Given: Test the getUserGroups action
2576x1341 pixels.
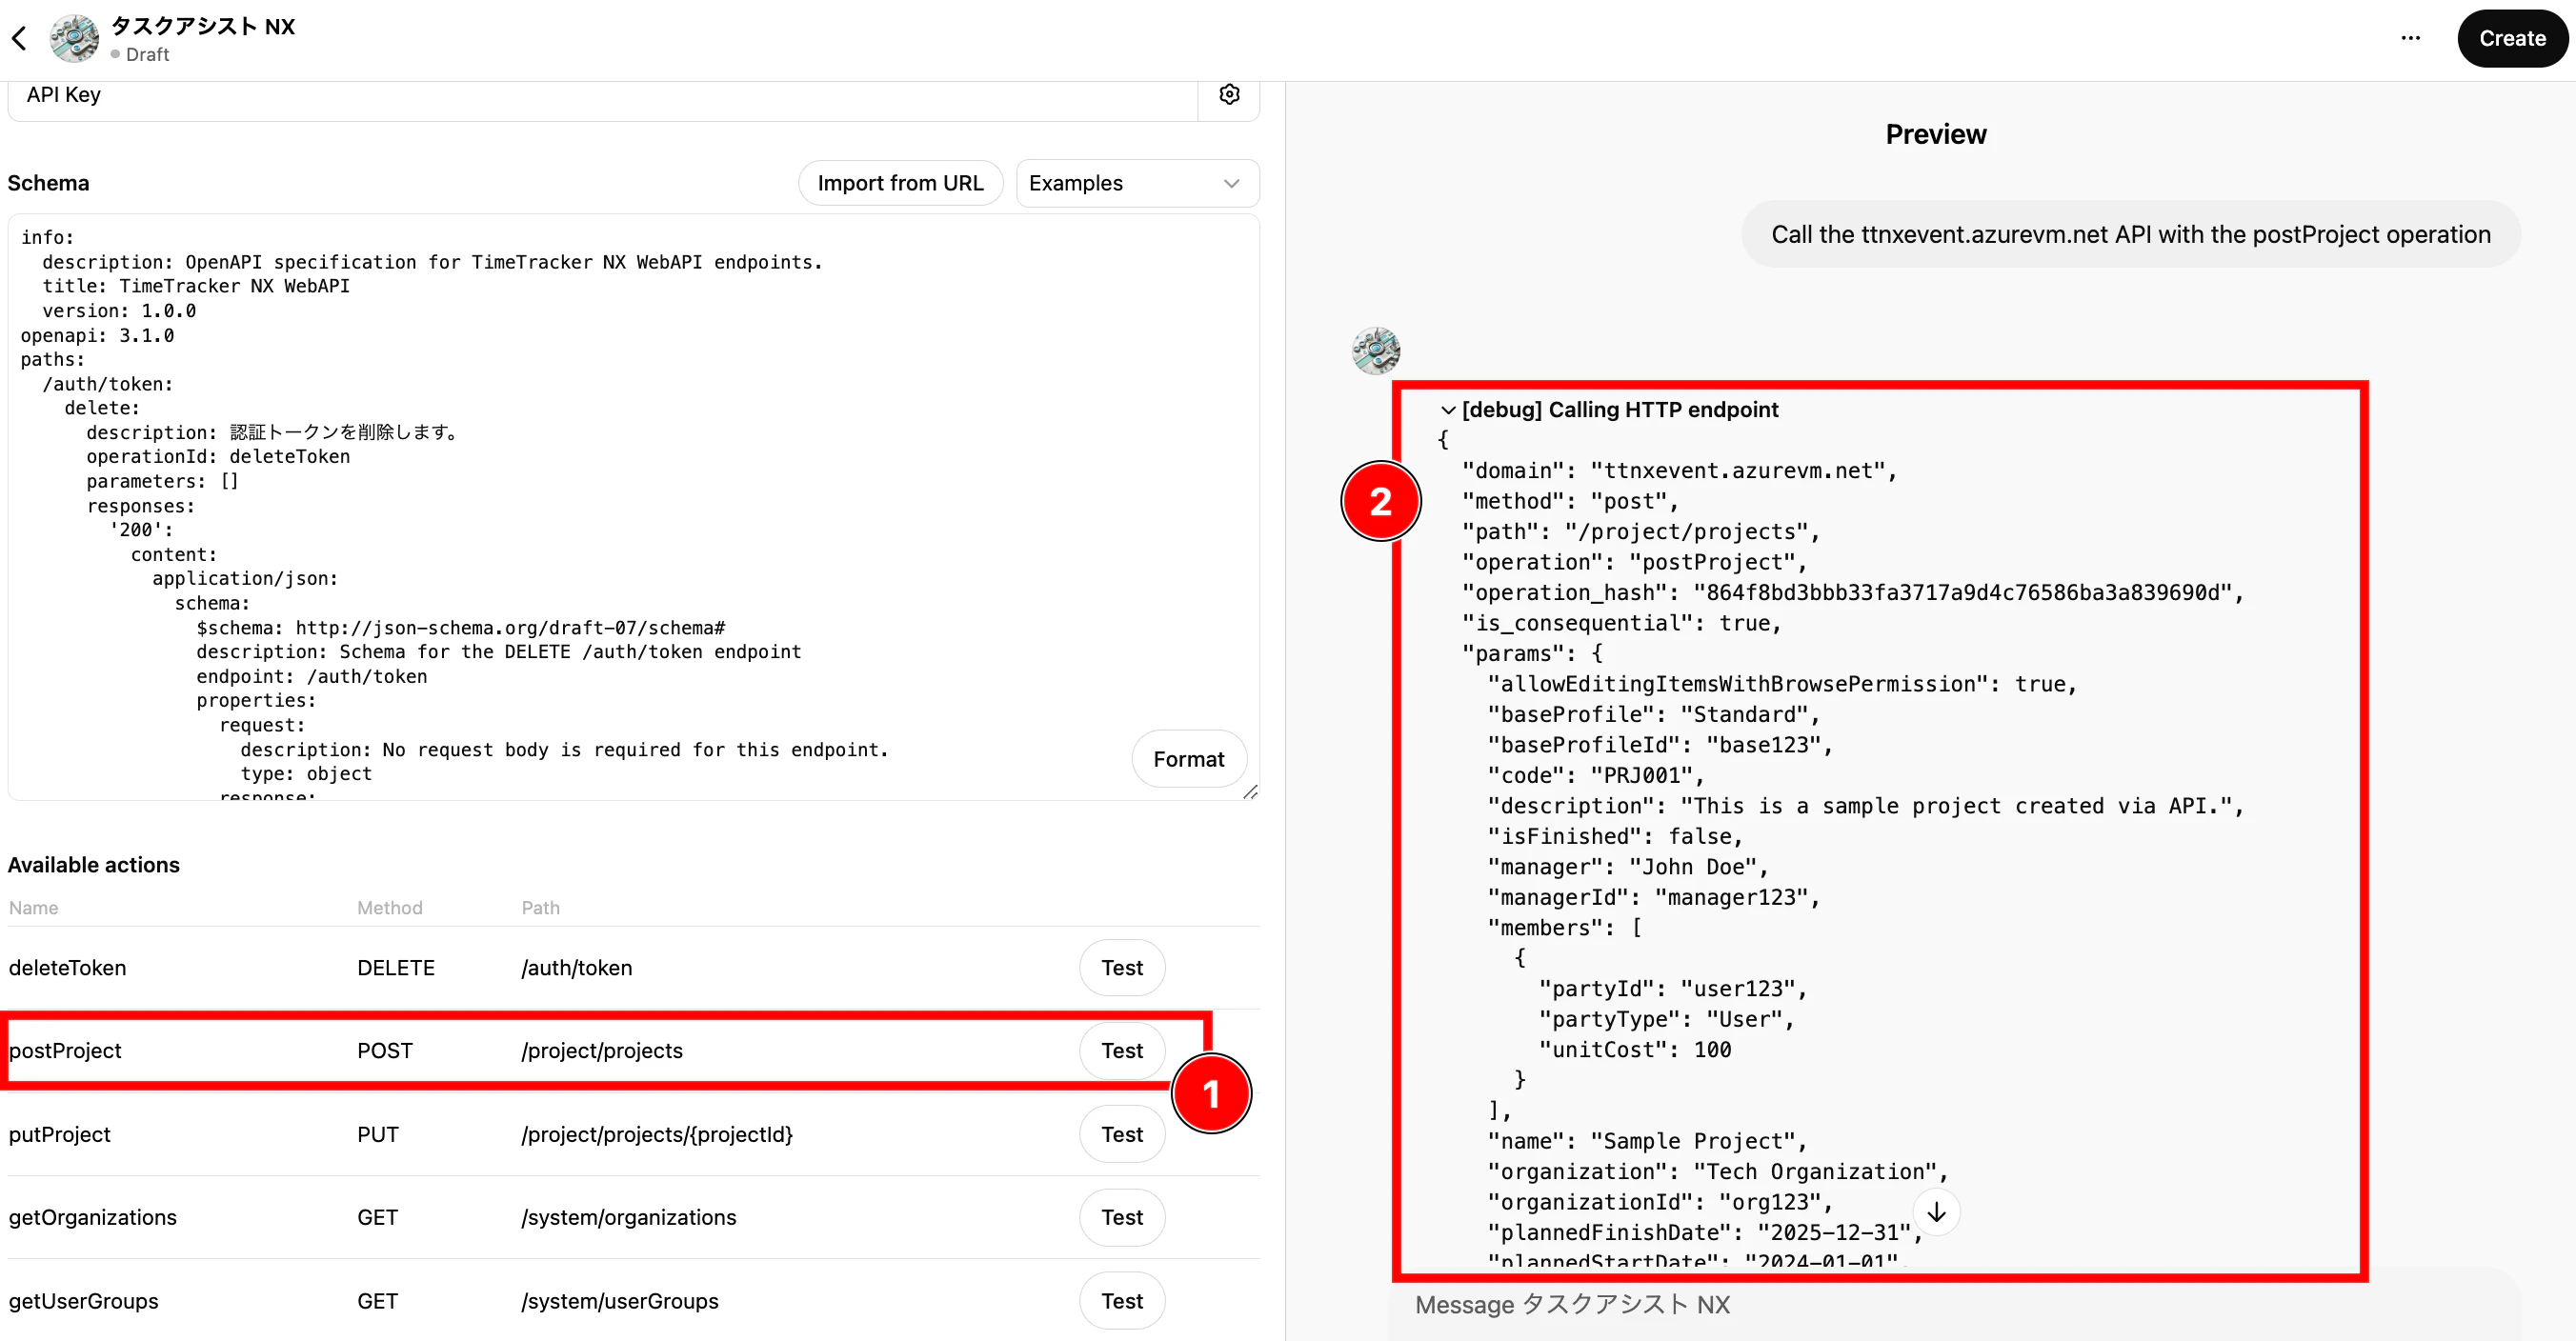Looking at the screenshot, I should [x=1121, y=1300].
